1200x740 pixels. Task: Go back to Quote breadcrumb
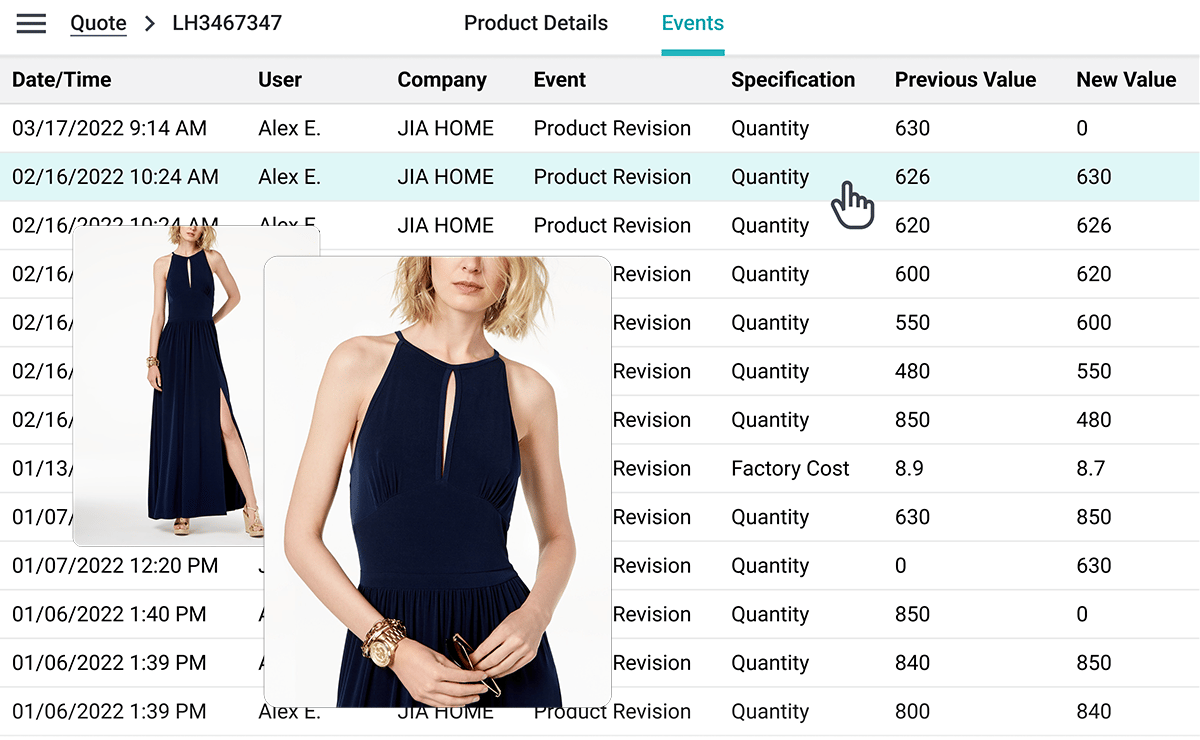[98, 23]
